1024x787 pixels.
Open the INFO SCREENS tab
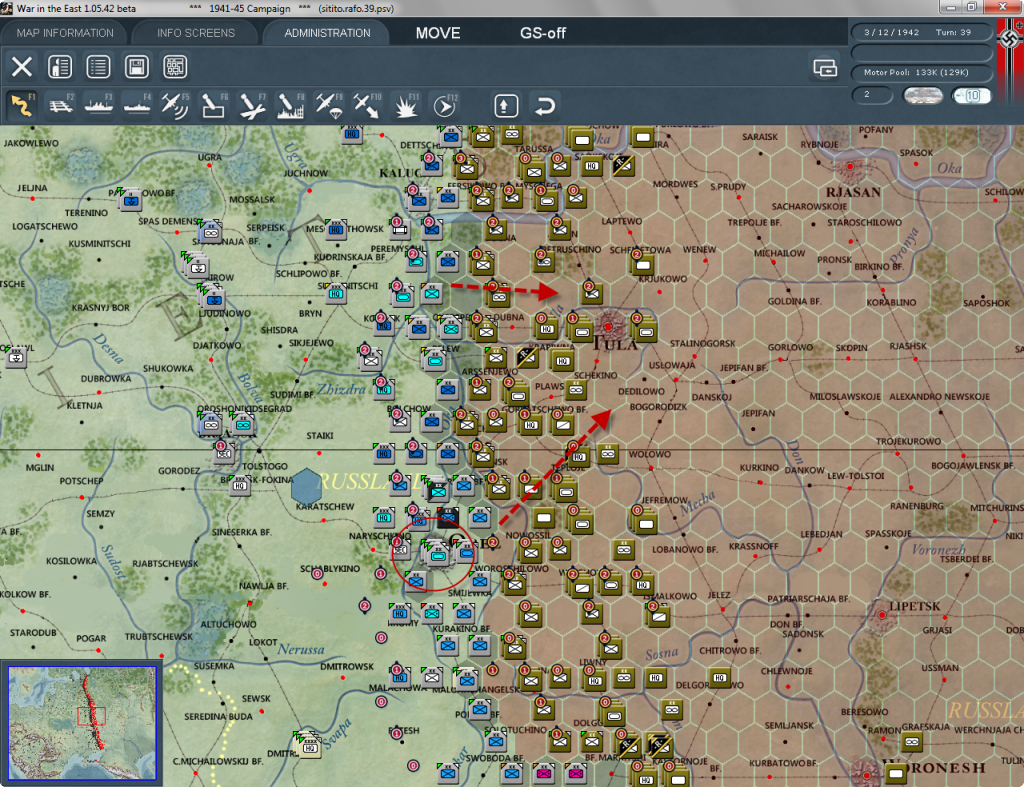click(195, 33)
